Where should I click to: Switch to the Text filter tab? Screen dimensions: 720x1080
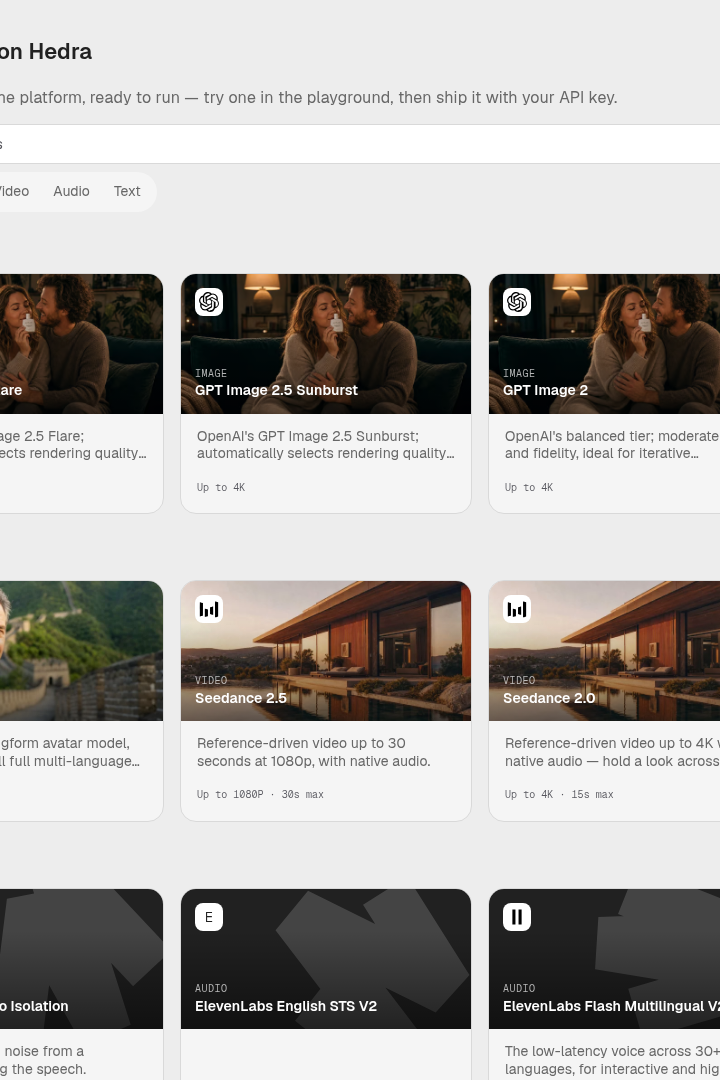coord(127,191)
